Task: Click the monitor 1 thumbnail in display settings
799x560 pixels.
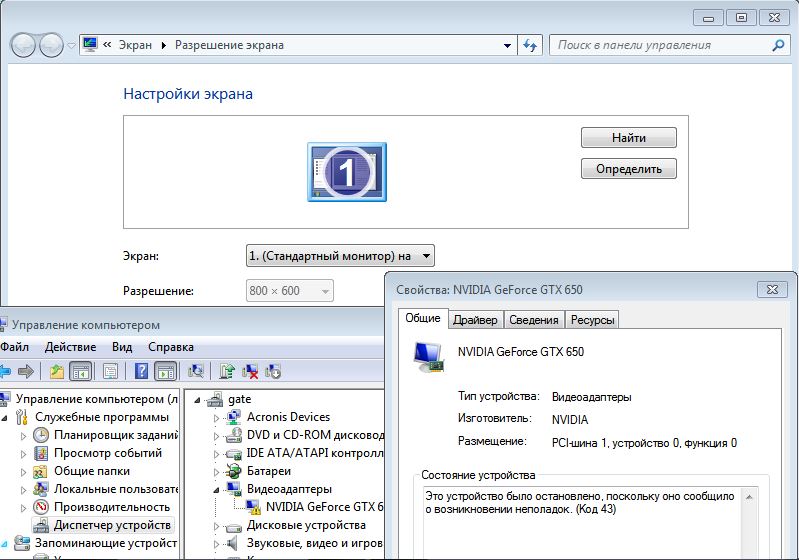Action: [347, 172]
